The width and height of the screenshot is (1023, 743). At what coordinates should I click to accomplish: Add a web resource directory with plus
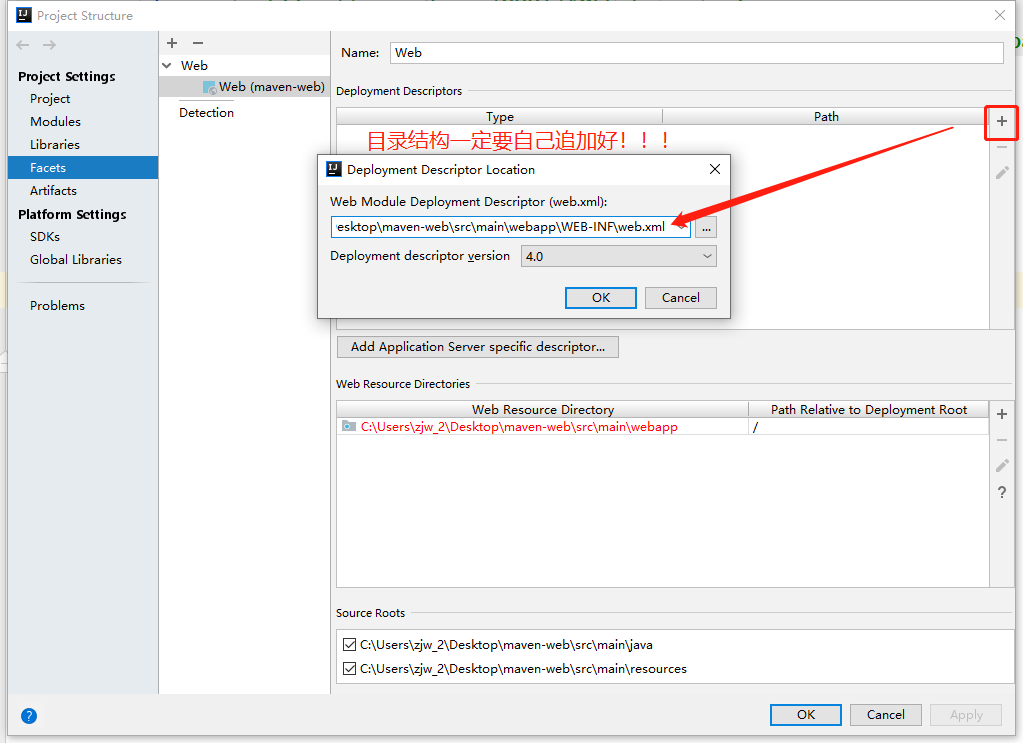pyautogui.click(x=1002, y=414)
